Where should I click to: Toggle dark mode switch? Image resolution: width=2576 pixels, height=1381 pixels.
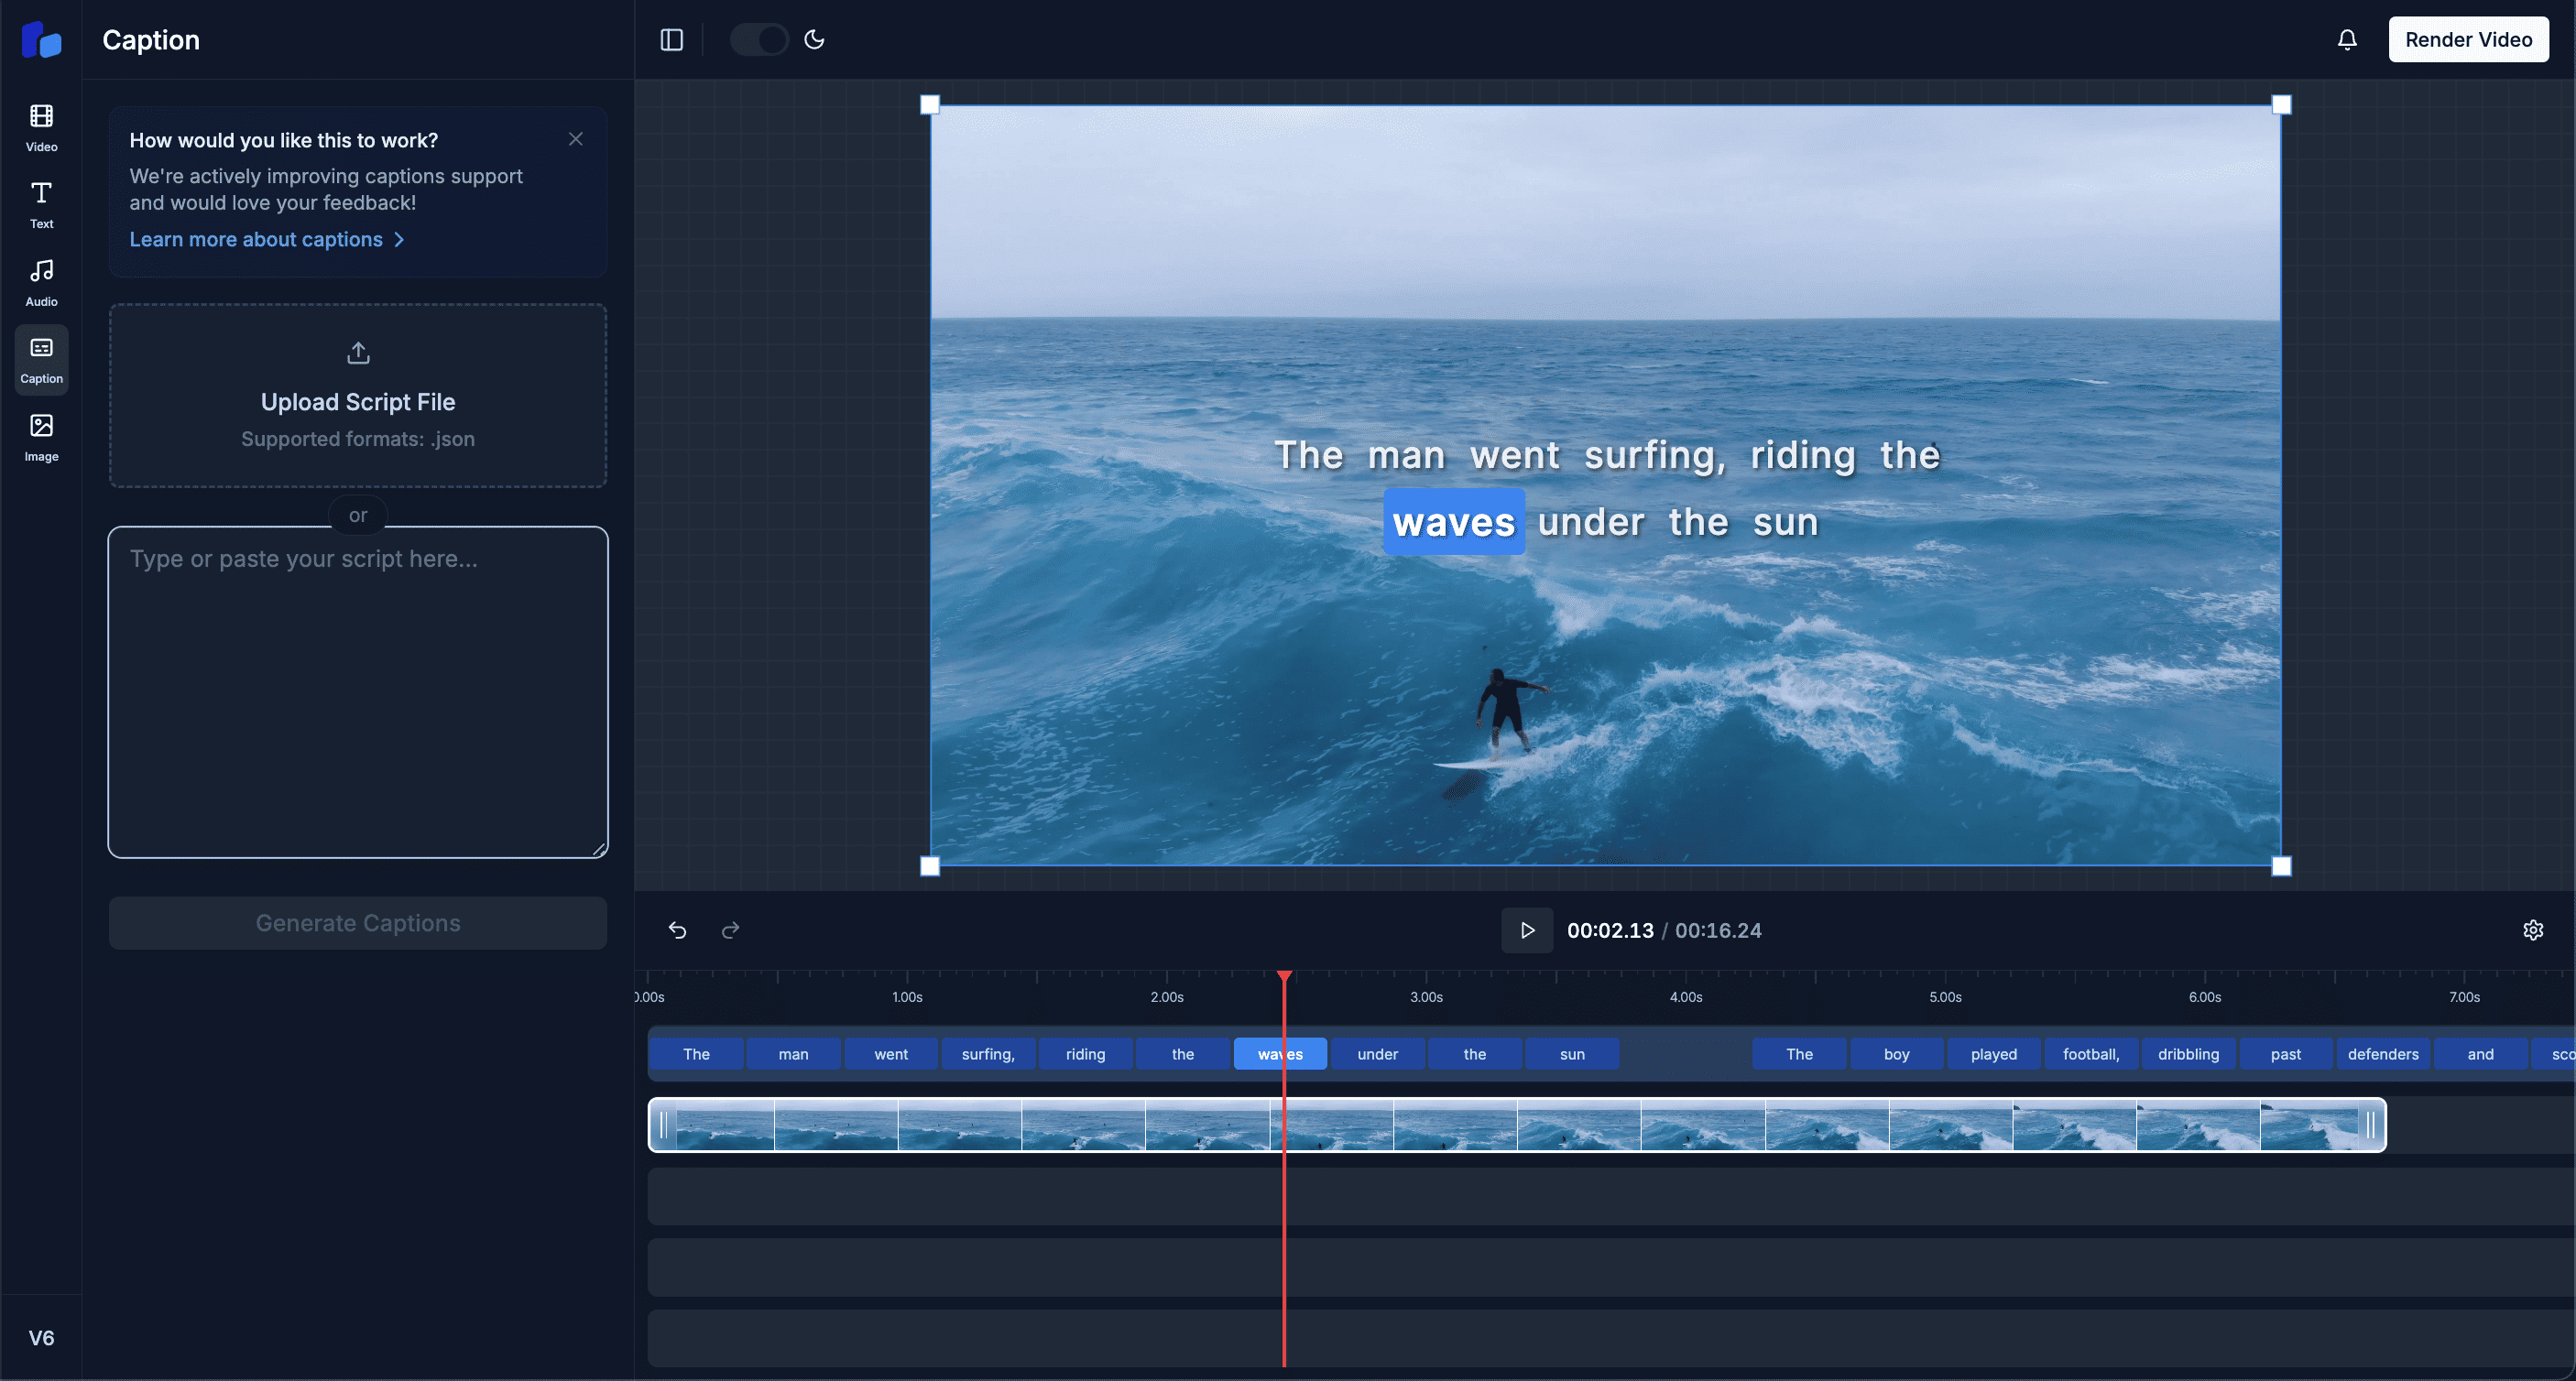[757, 39]
